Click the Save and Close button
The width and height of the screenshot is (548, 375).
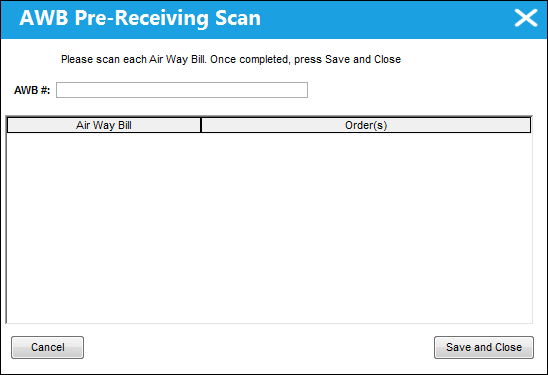coord(484,347)
